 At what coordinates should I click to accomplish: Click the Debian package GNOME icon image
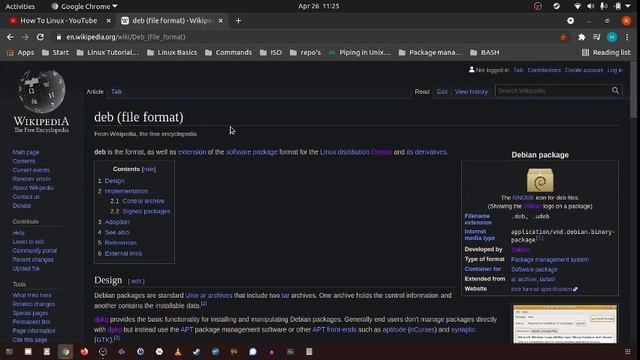coord(540,180)
